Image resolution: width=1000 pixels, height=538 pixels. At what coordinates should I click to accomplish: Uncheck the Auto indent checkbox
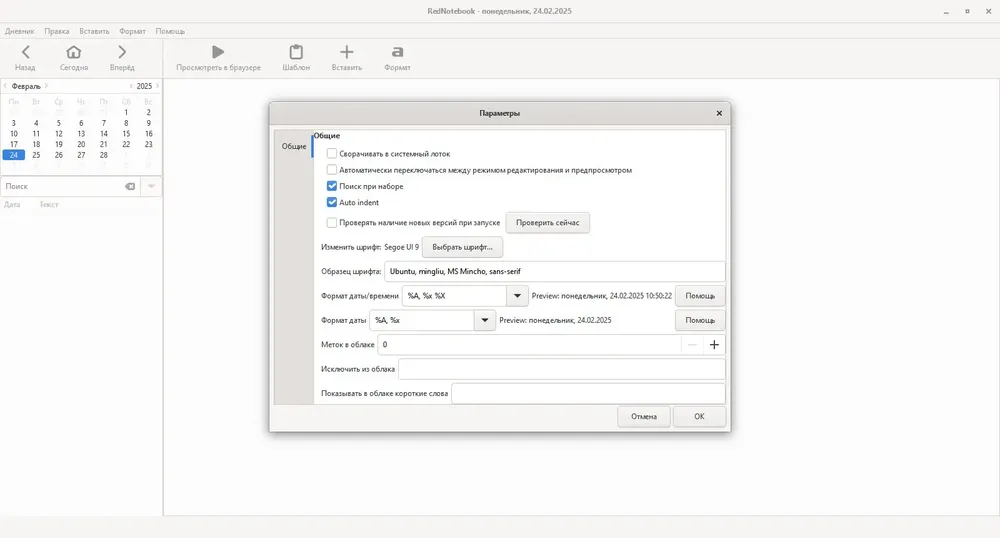pos(332,202)
